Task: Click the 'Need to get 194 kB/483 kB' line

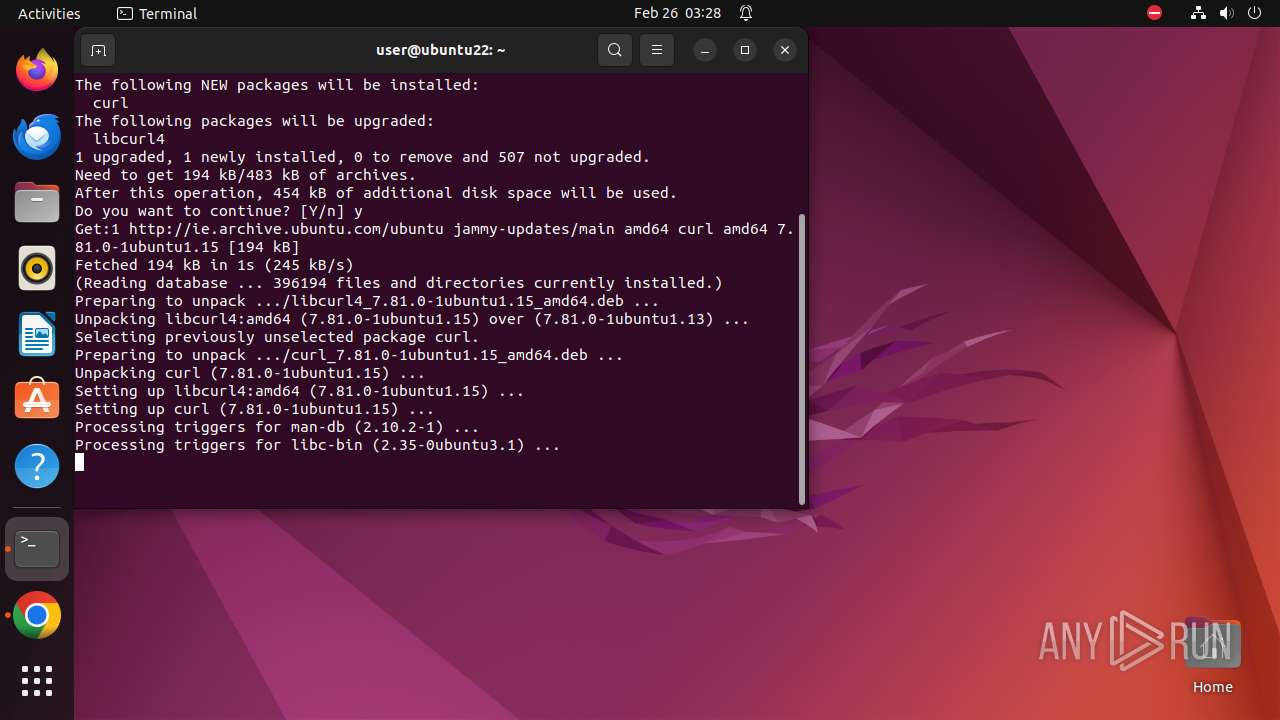Action: [x=245, y=175]
